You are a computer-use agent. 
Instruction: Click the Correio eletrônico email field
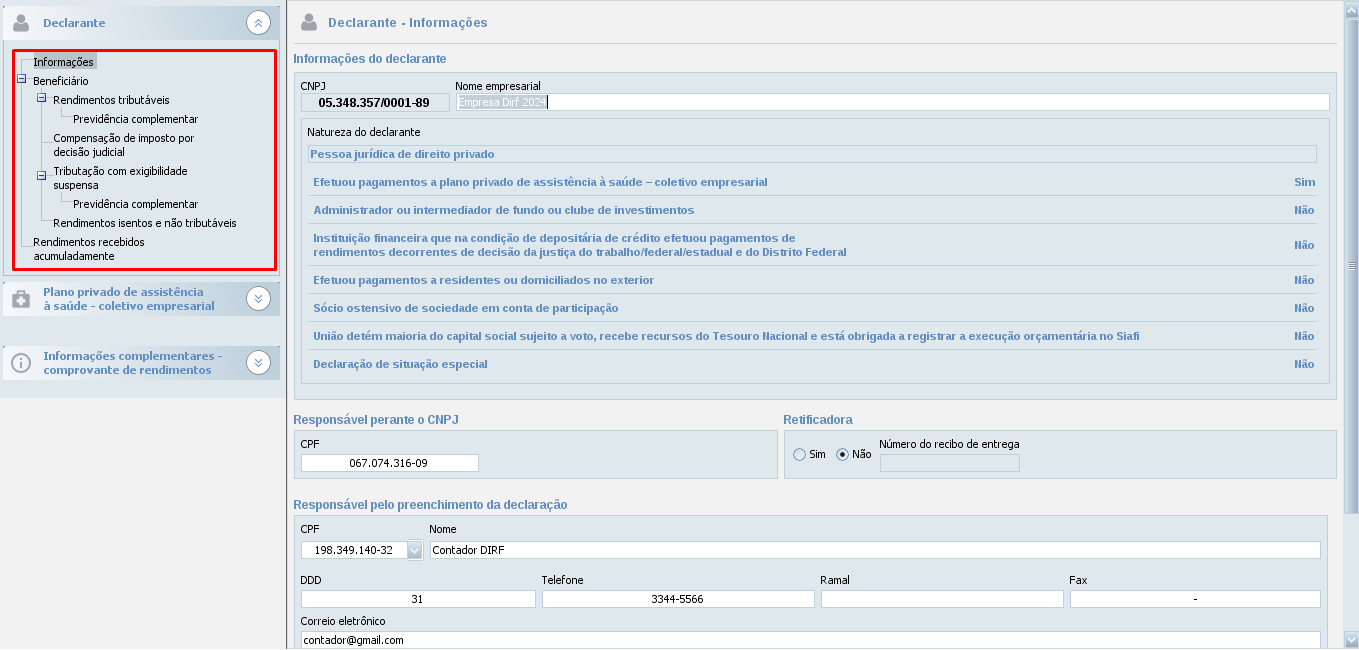(811, 640)
